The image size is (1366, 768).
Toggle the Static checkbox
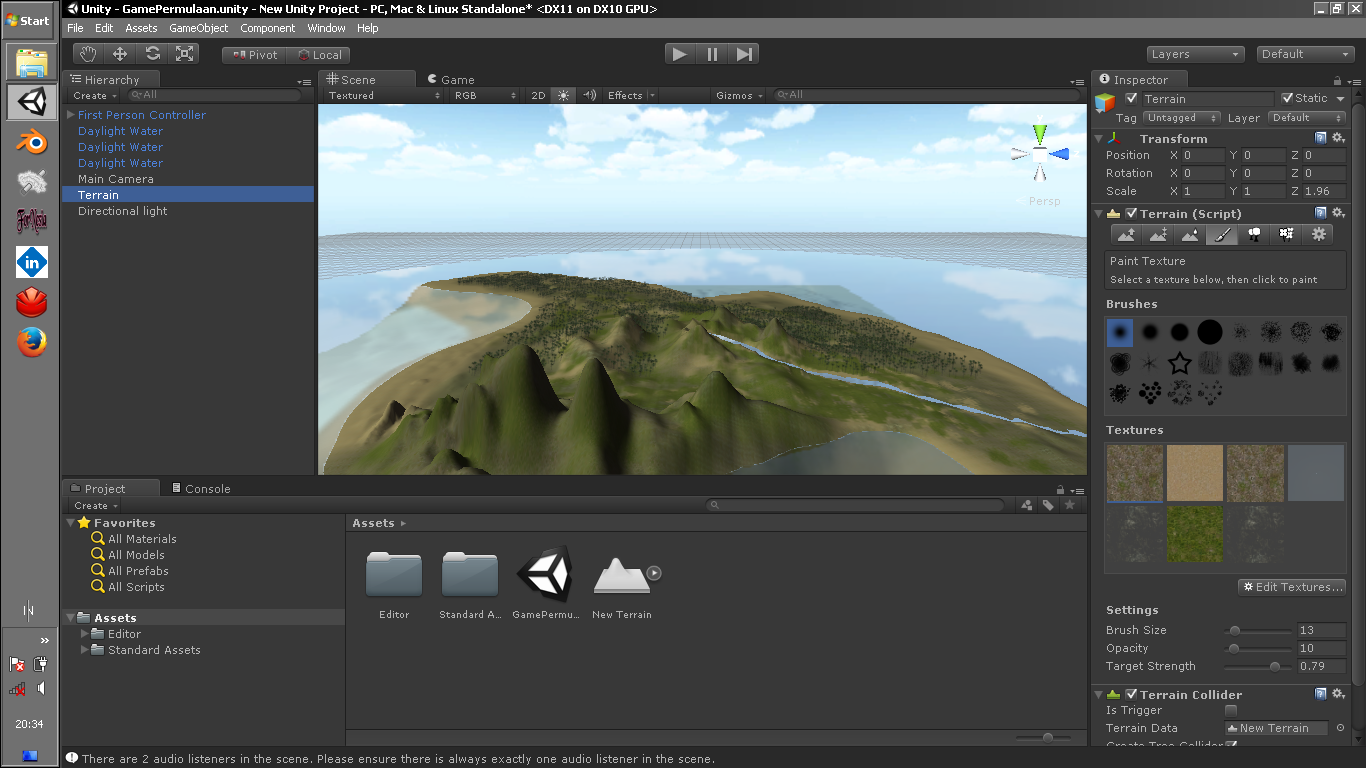click(x=1287, y=98)
